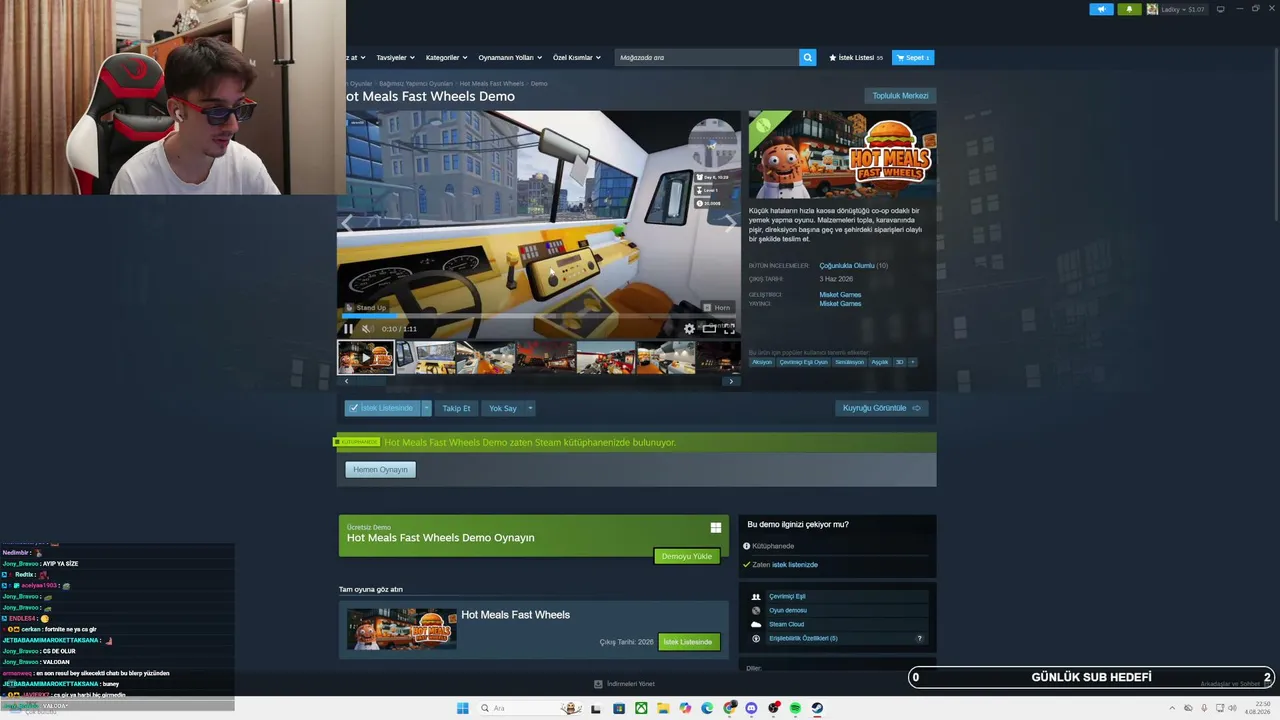Open wishlist options dropdown arrow
This screenshot has width=1280, height=720.
[427, 408]
